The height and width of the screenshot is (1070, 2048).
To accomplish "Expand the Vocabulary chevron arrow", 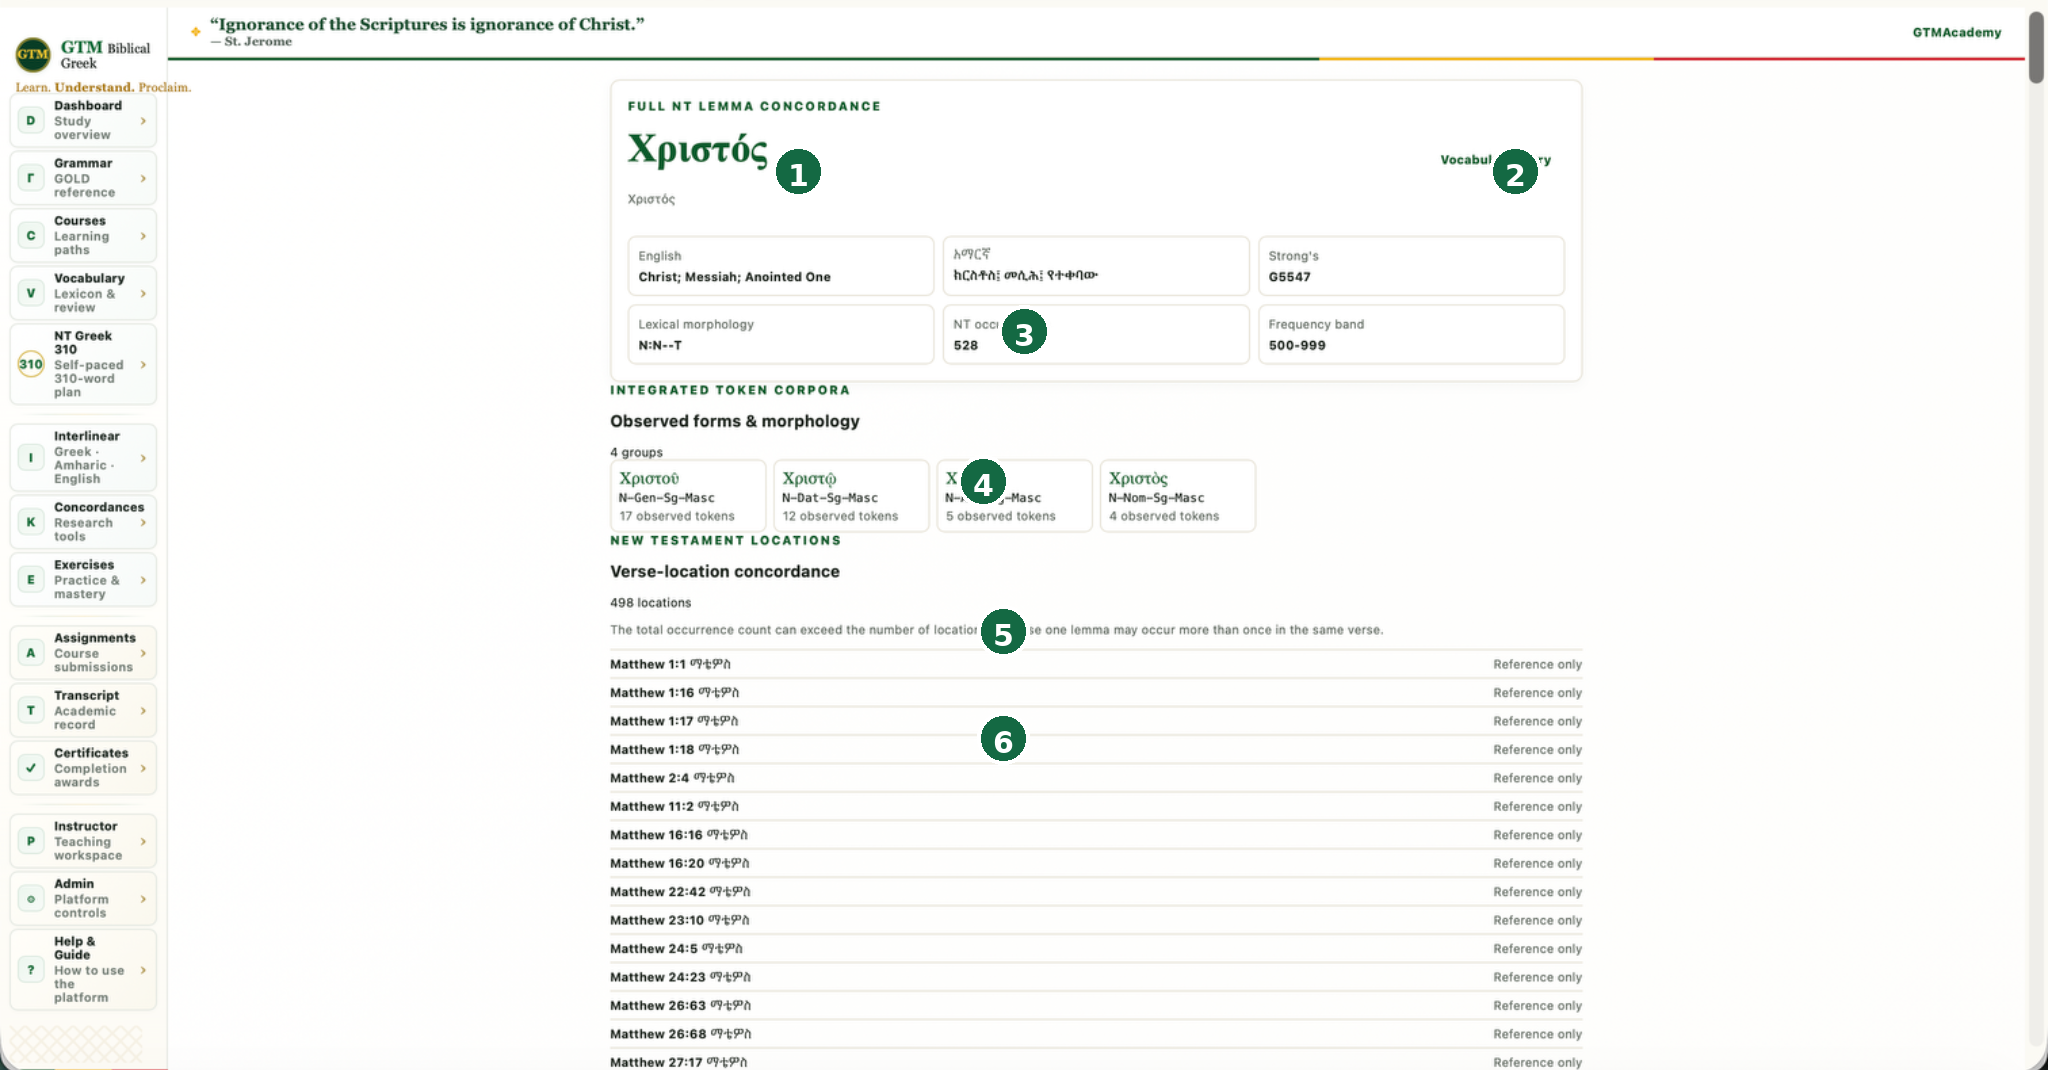I will [143, 293].
